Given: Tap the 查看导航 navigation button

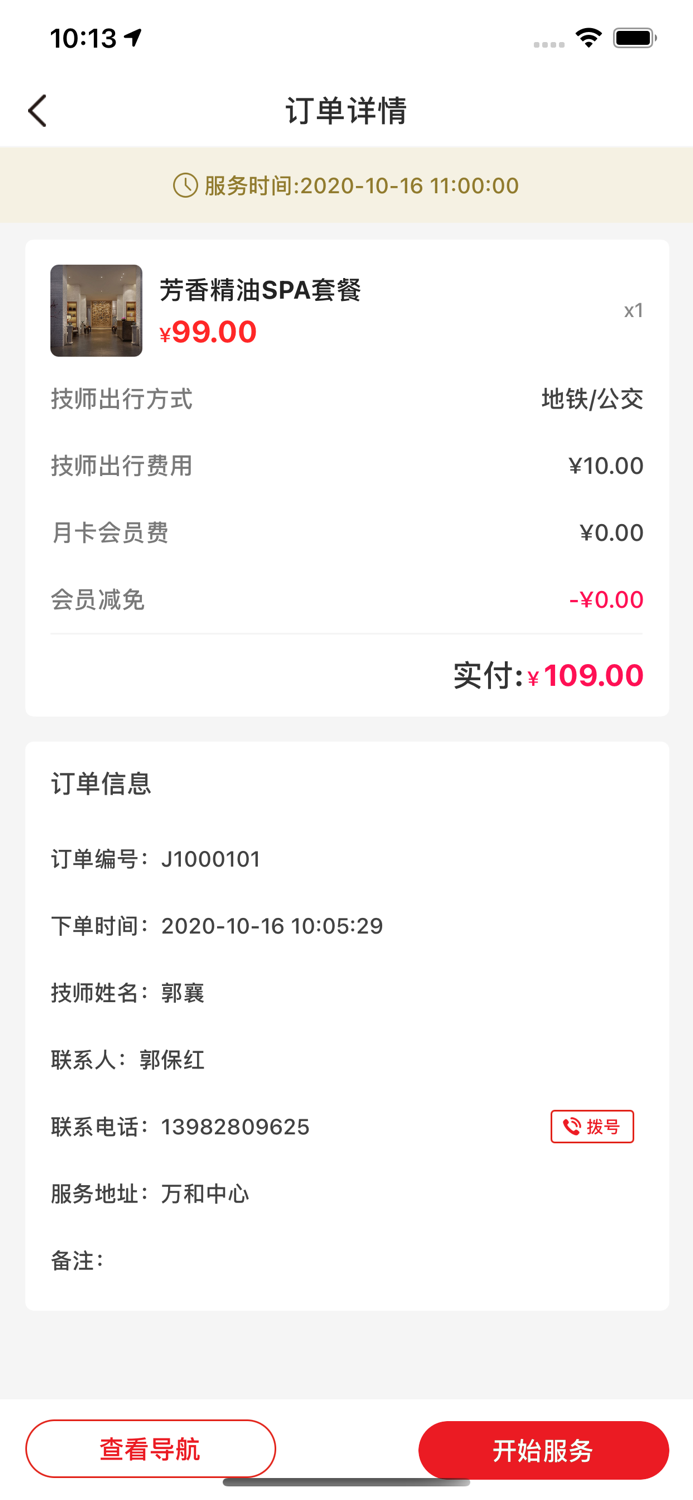Looking at the screenshot, I should click(150, 1449).
